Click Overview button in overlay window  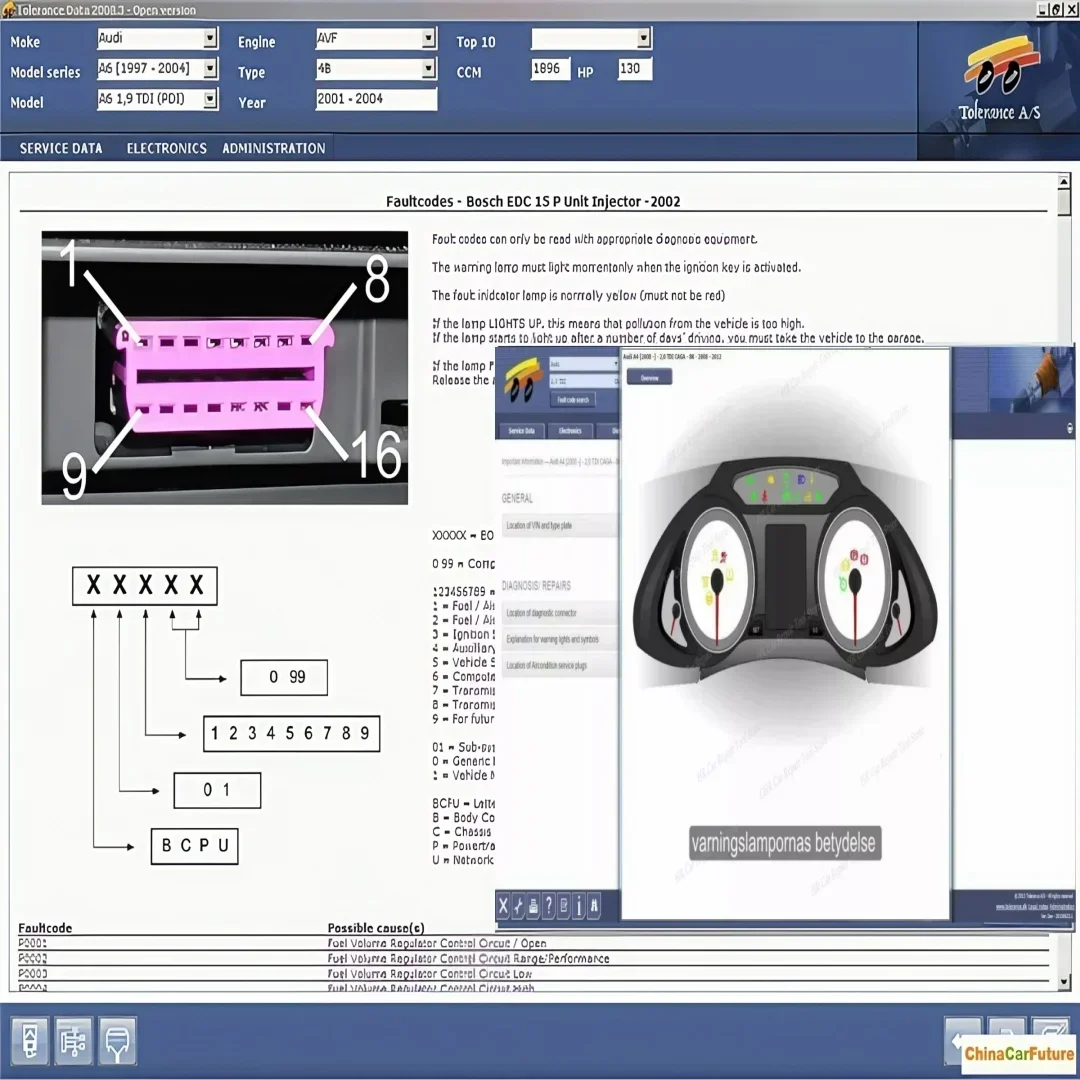(x=650, y=377)
